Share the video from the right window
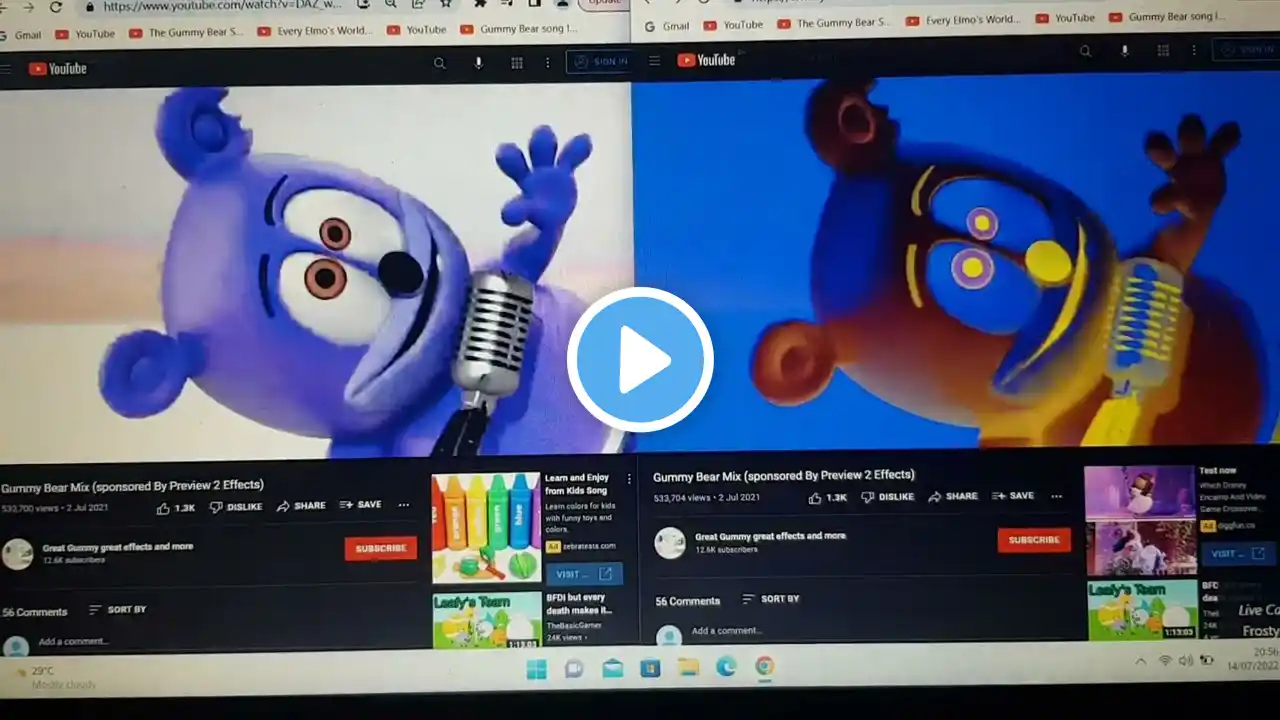Image resolution: width=1280 pixels, height=720 pixels. (953, 496)
